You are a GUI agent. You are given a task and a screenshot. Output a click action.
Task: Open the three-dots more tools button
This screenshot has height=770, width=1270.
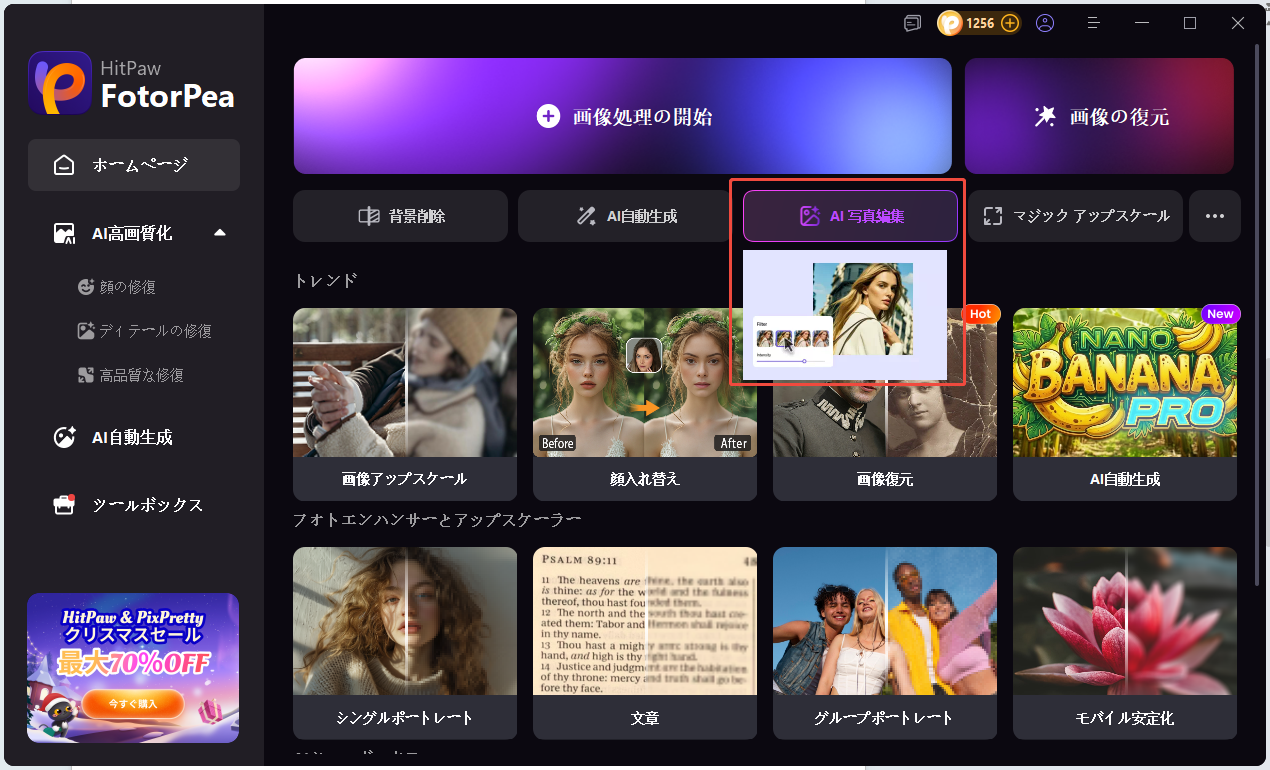pos(1215,216)
